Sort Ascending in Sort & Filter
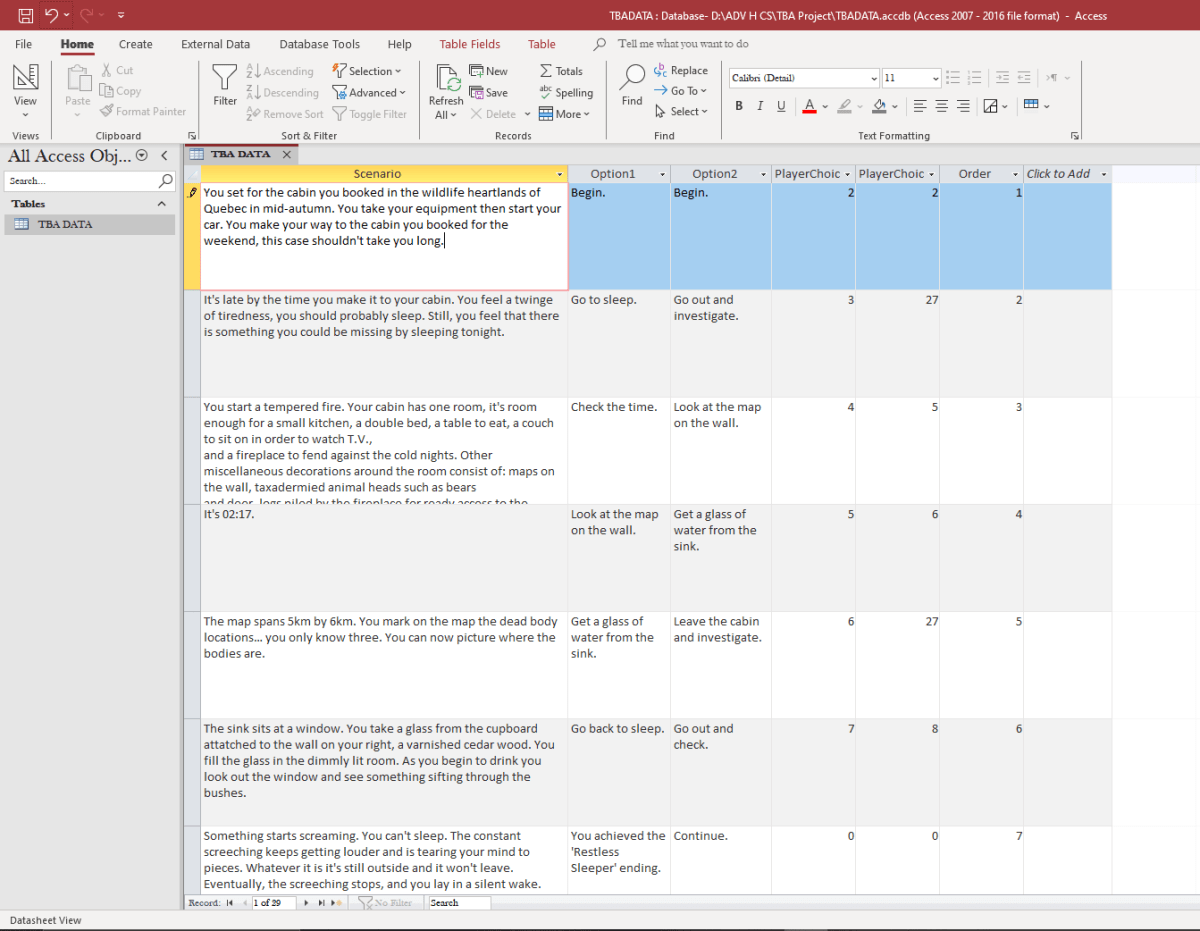 point(280,71)
